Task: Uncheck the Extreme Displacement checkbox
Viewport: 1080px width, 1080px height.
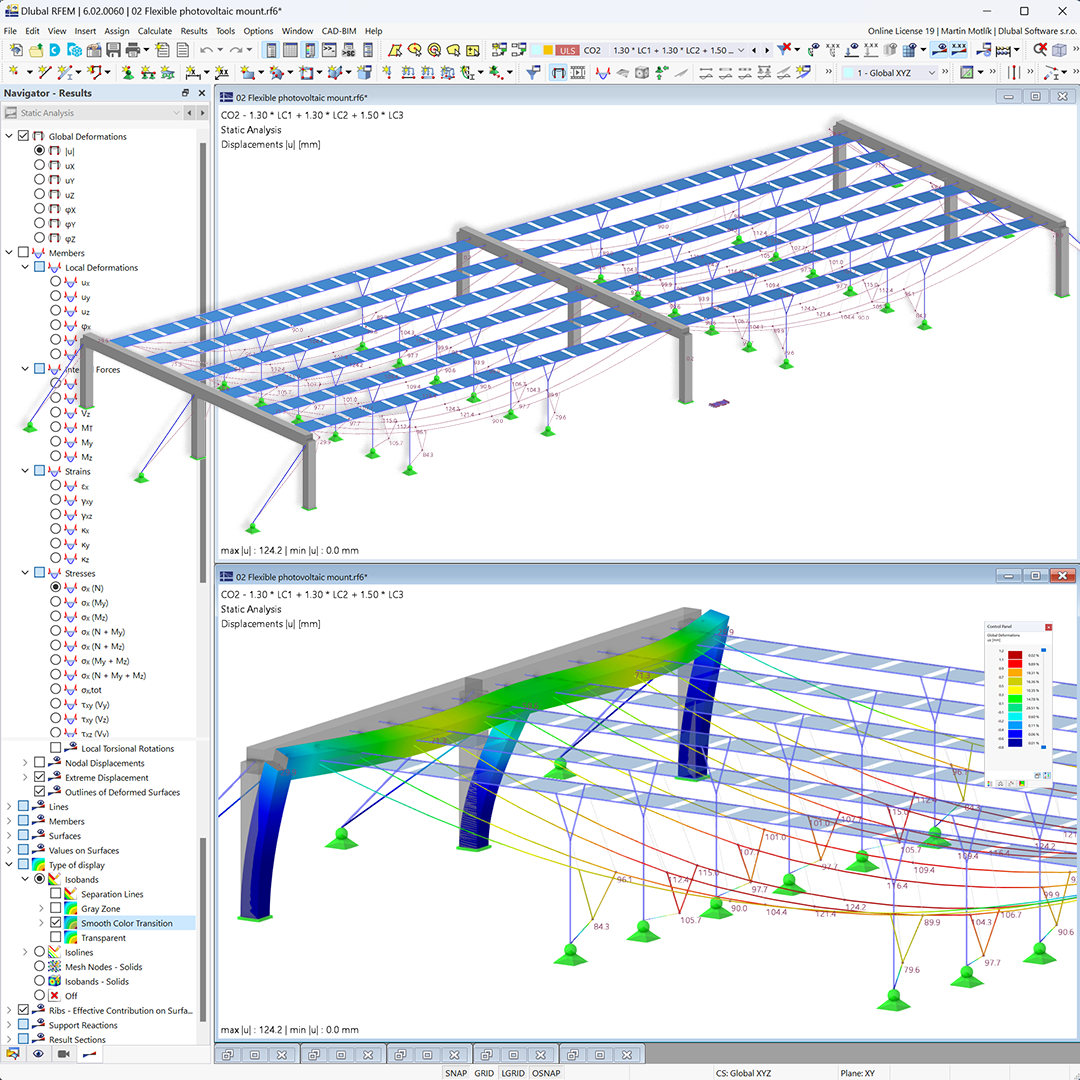Action: [39, 777]
